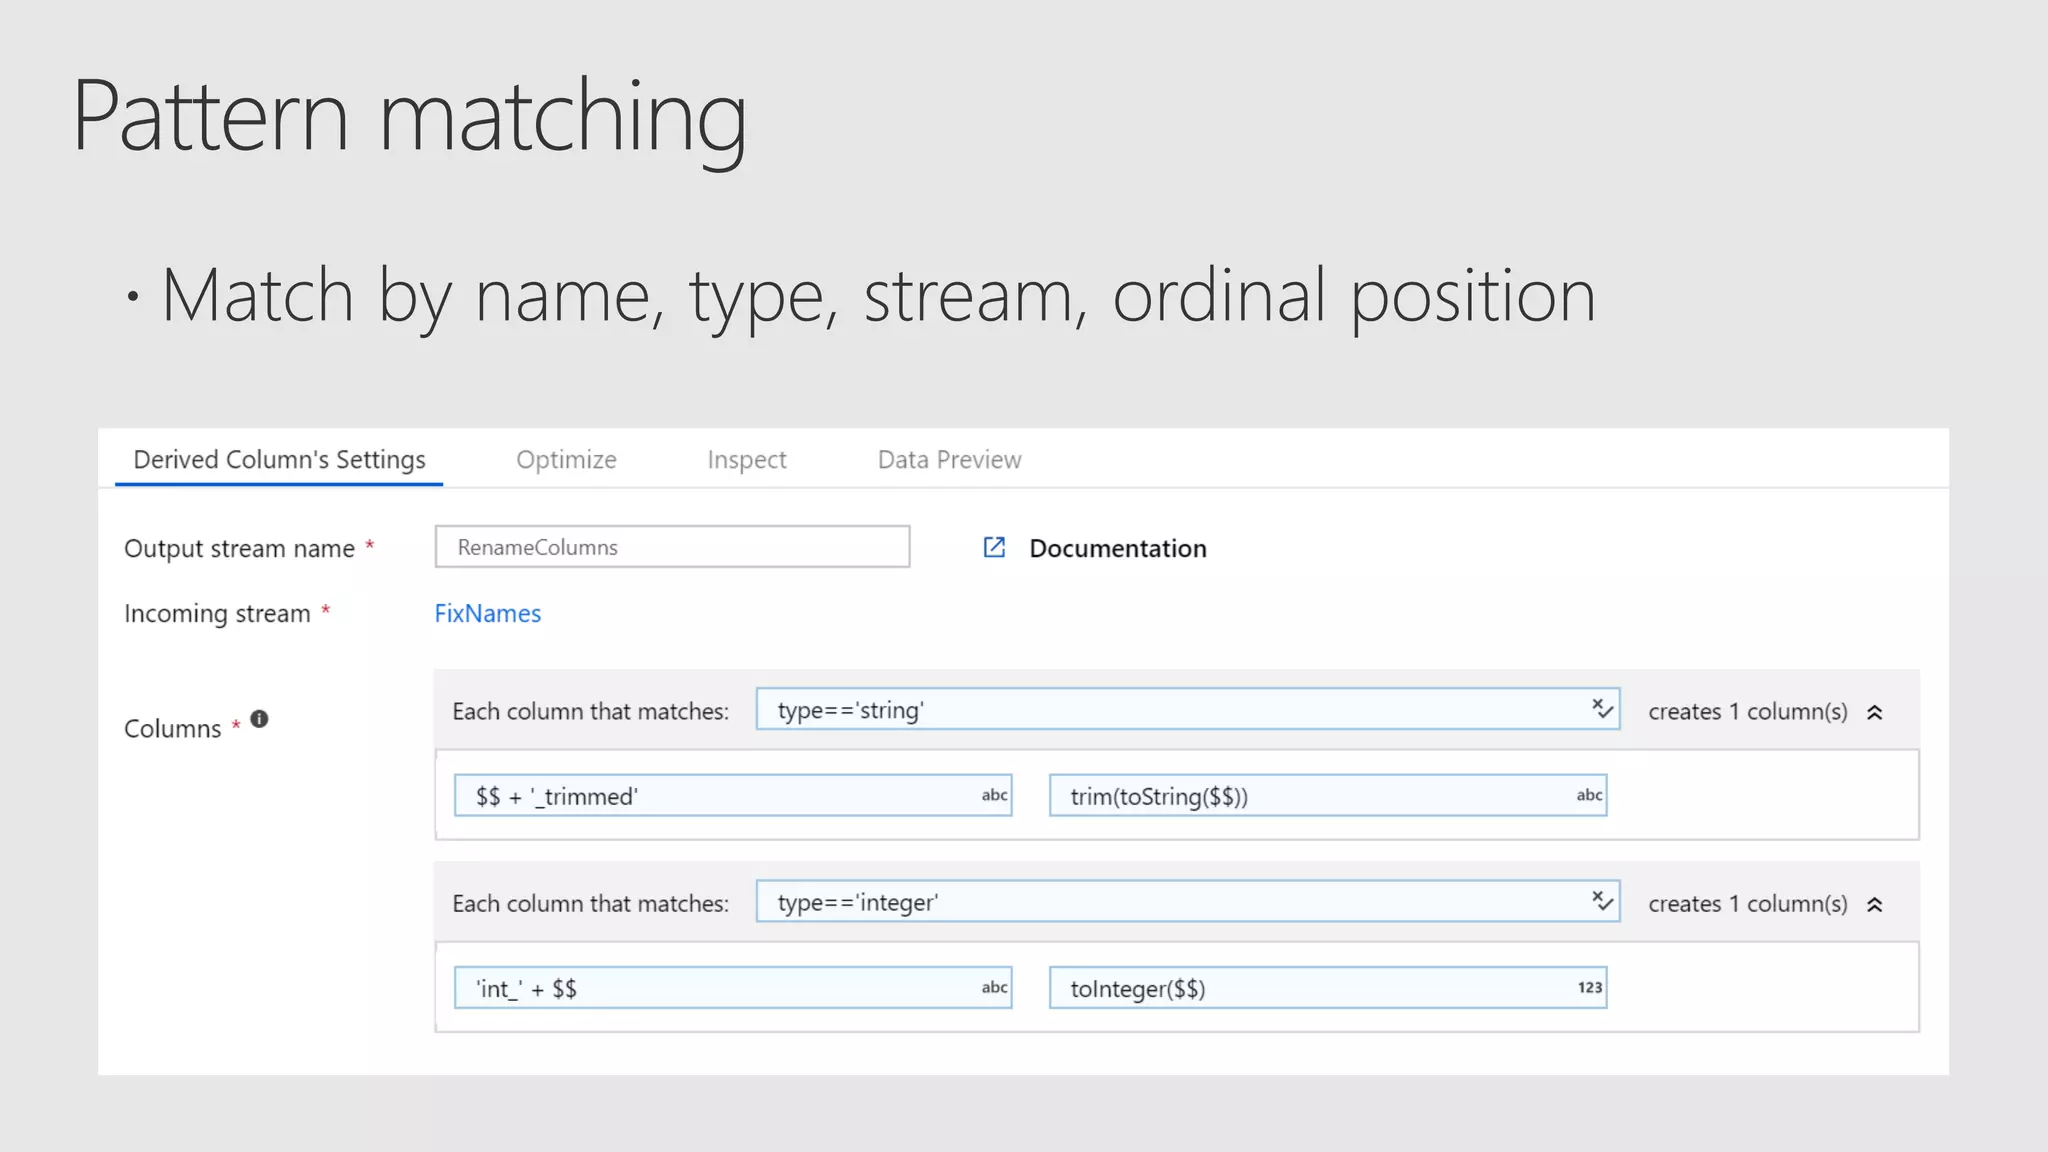
Task: Click abc type badge beside 'int_' + $$
Action: tap(994, 987)
